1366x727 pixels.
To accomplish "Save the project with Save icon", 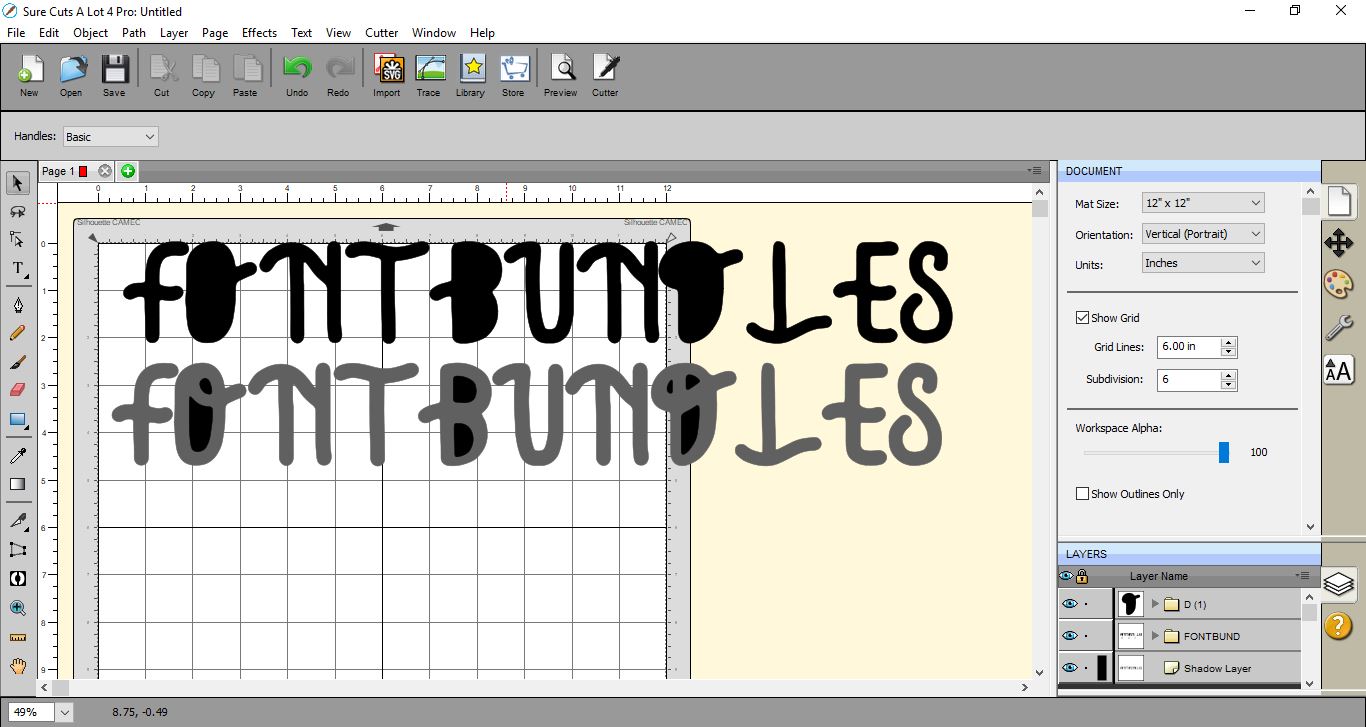I will (114, 75).
